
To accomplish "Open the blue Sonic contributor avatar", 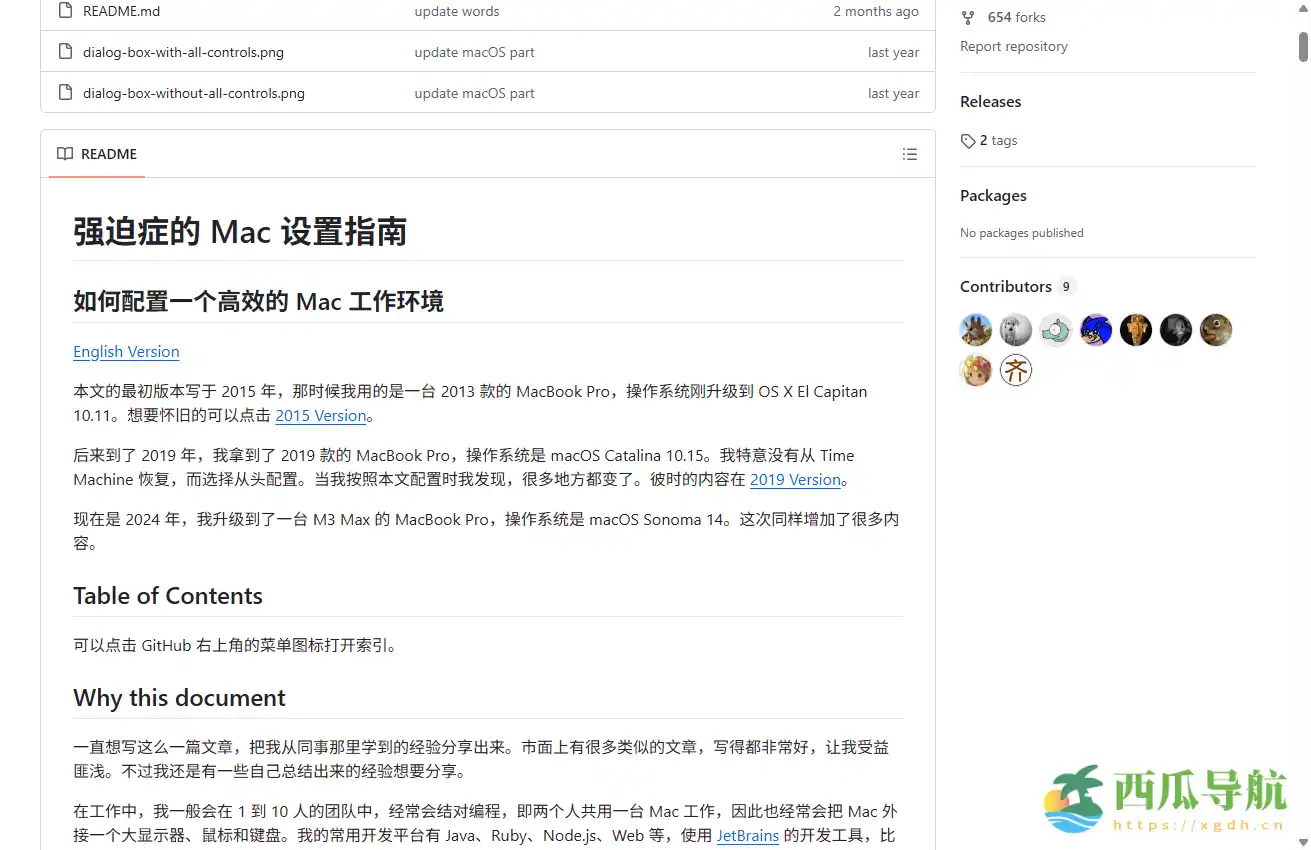I will click(x=1096, y=330).
